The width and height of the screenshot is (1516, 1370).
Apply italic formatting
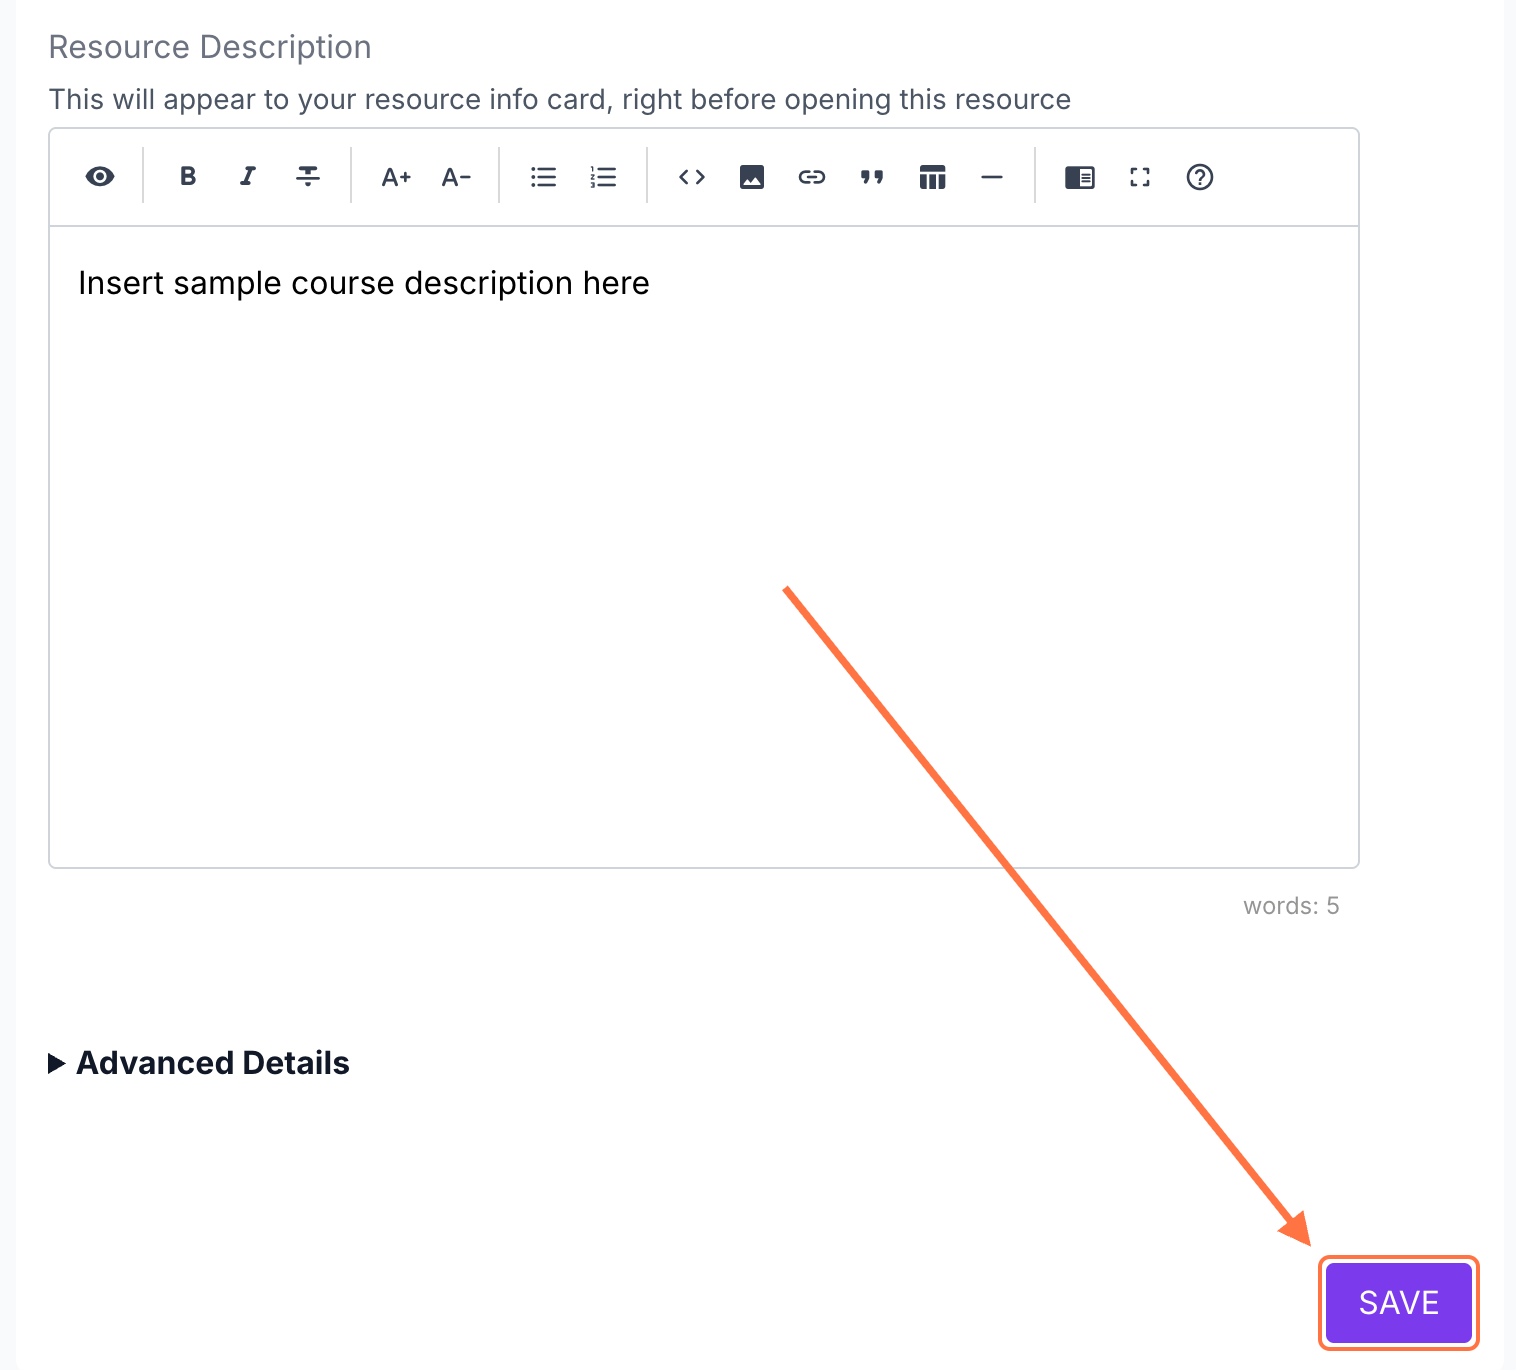pos(248,177)
